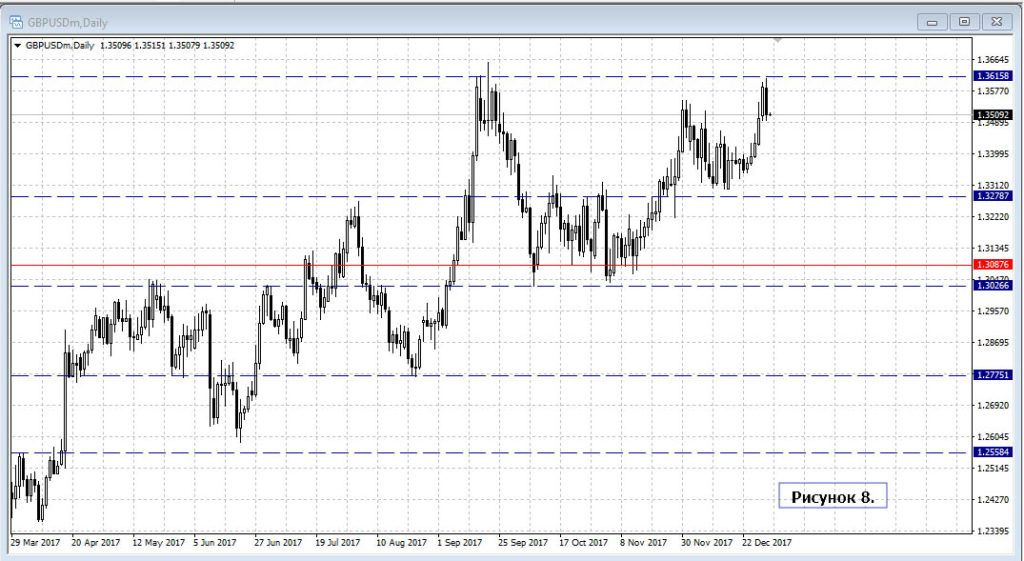Close the GBPUSDm,Daily chart window
Viewport: 1024px width, 561px height.
point(995,21)
